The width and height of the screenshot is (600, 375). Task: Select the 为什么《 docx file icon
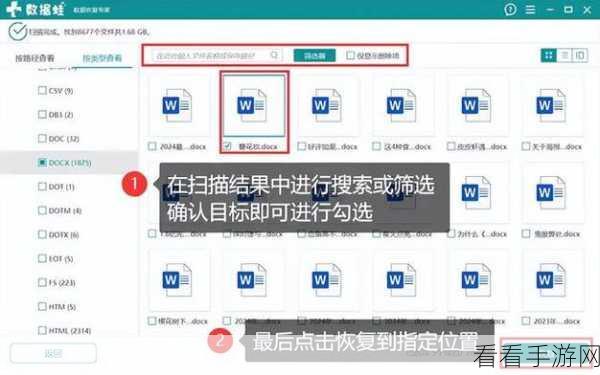tap(476, 192)
